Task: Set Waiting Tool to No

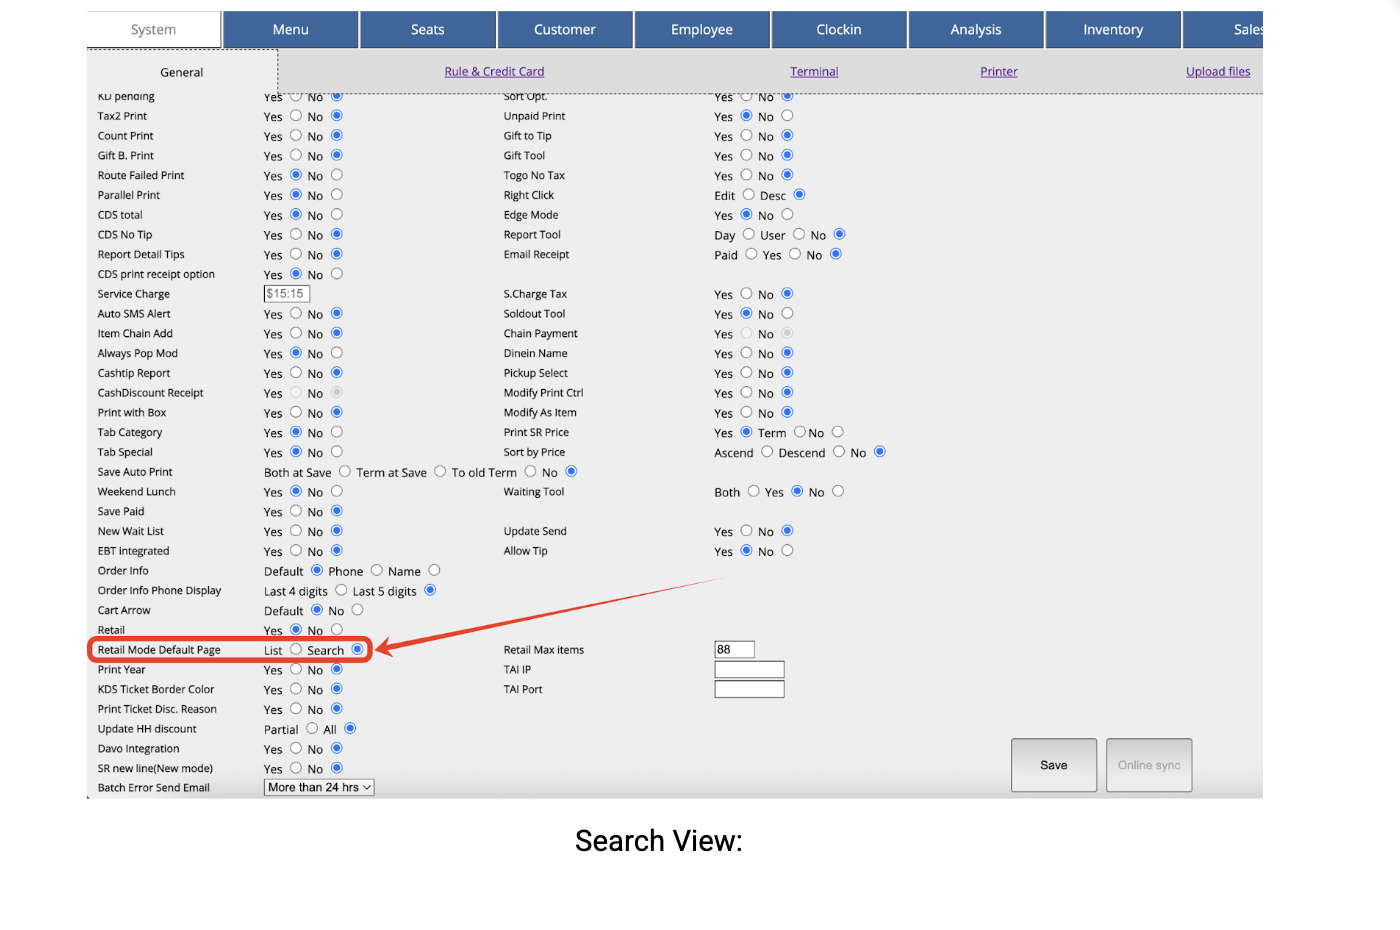Action: [x=838, y=491]
